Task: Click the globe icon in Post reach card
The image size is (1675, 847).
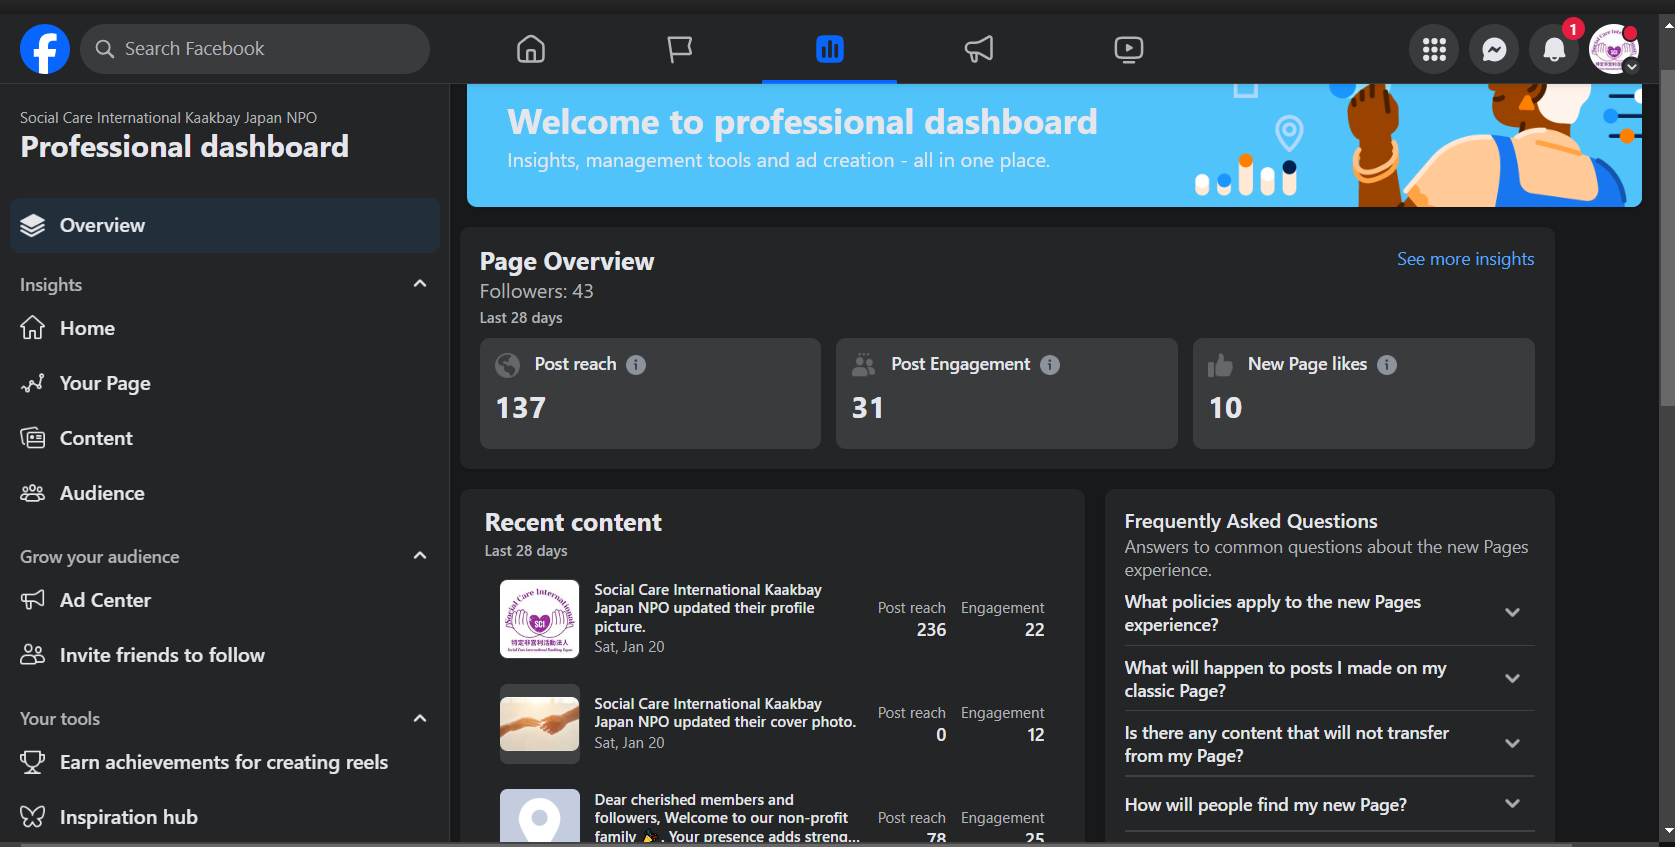Action: point(508,365)
